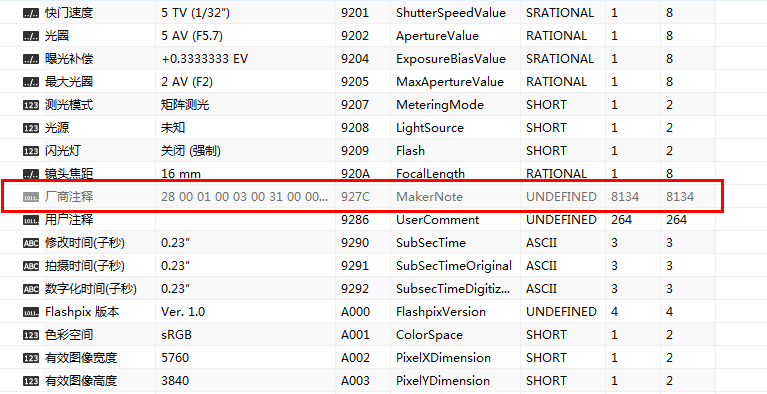
Task: Click the +0.3333333 EV value
Action: [204, 59]
